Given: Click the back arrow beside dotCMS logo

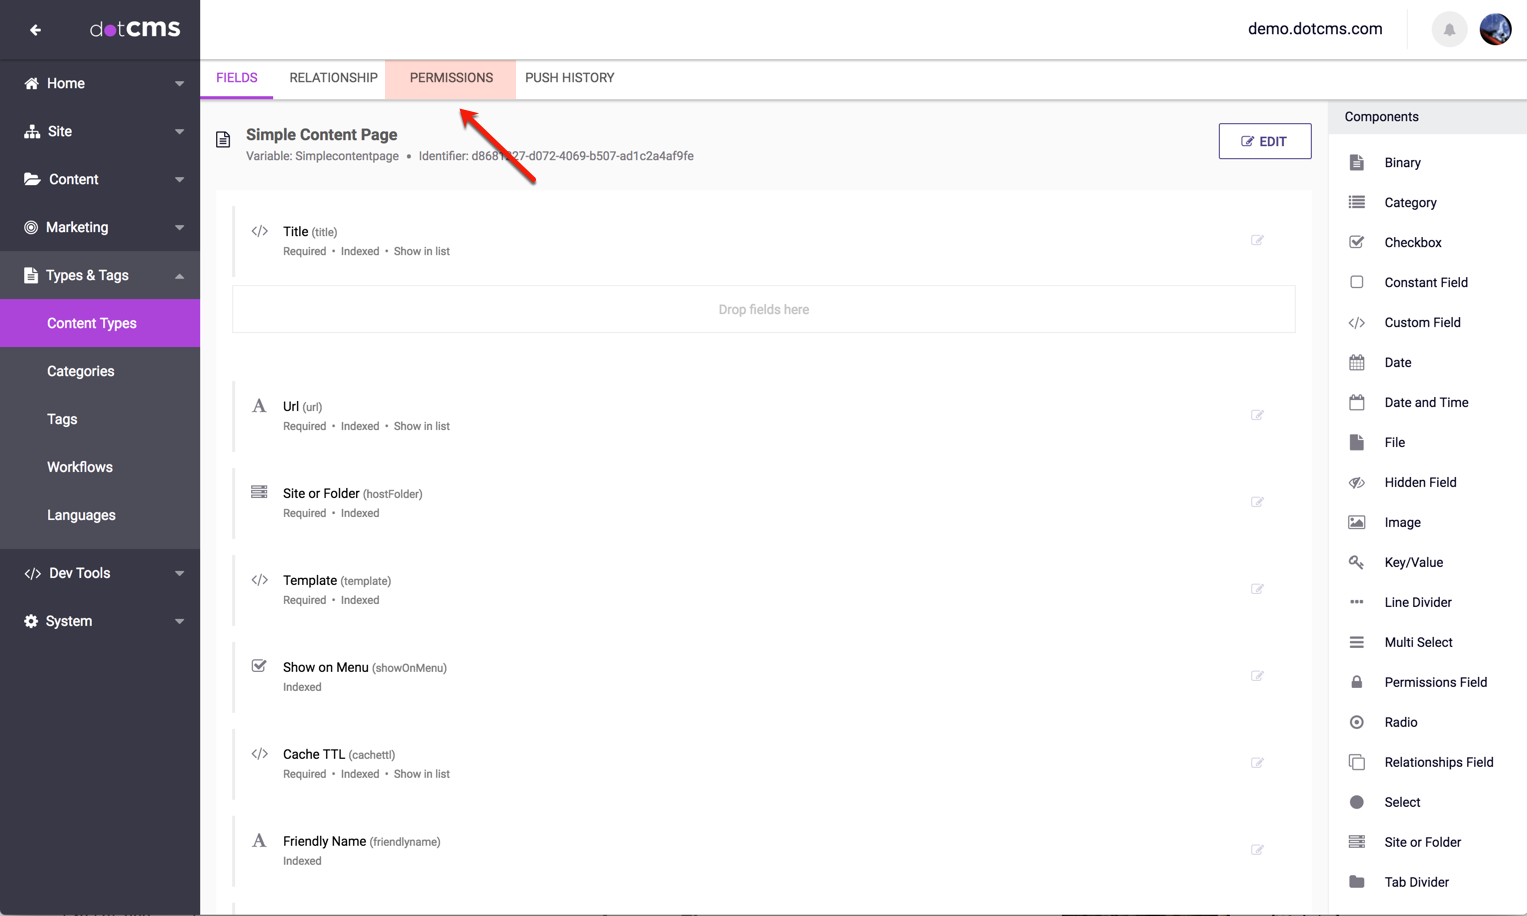Looking at the screenshot, I should tap(35, 30).
